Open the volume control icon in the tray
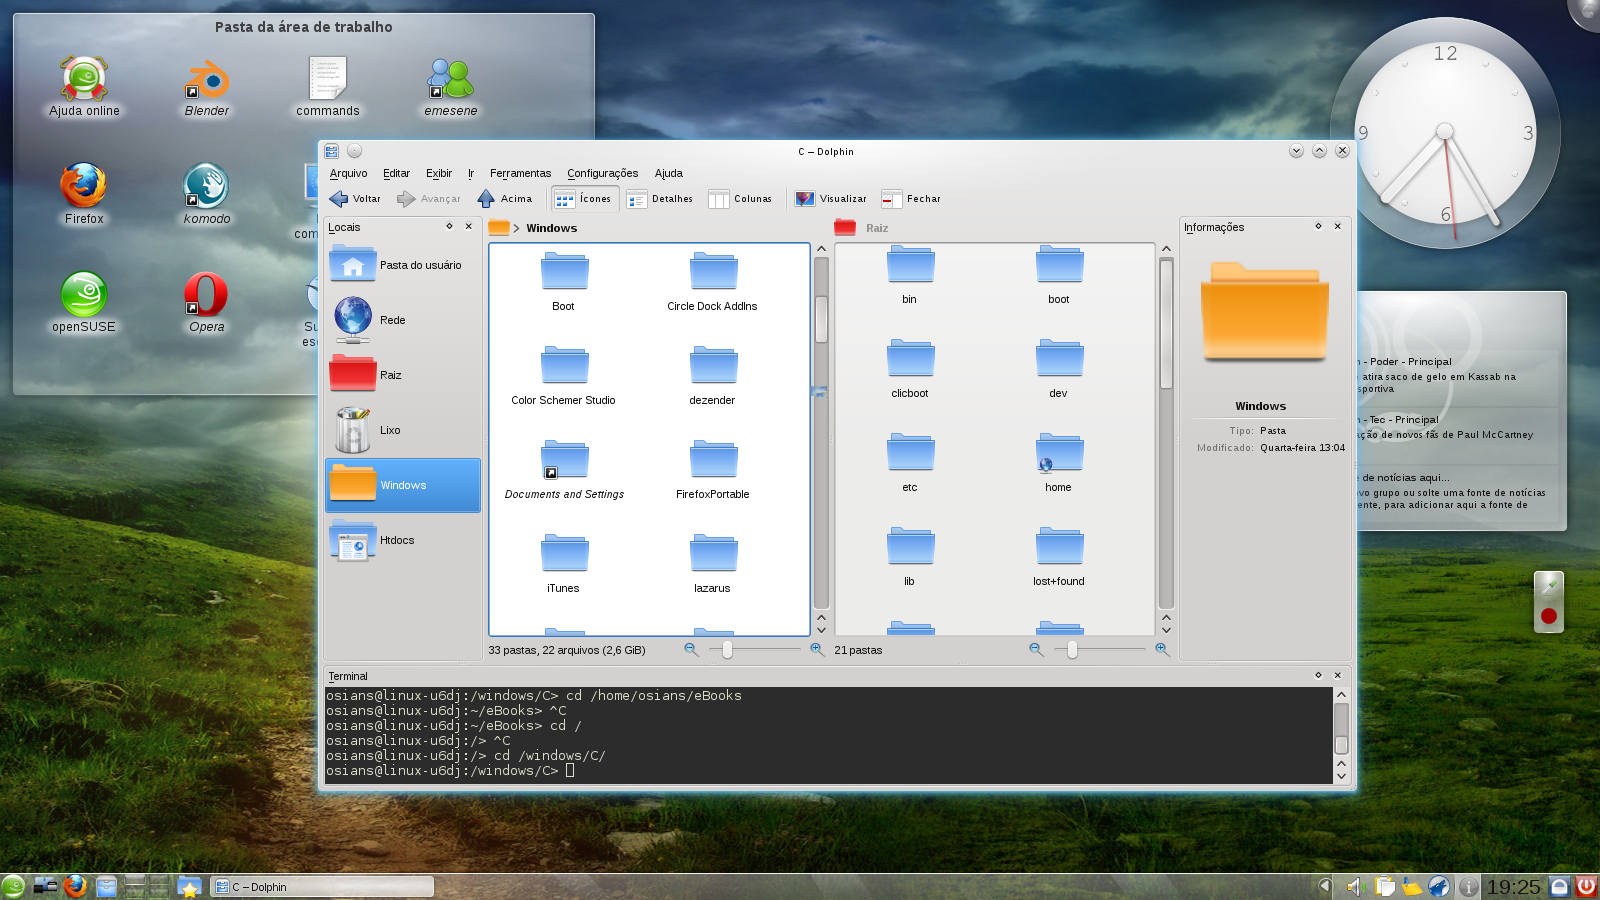Image resolution: width=1600 pixels, height=900 pixels. (x=1355, y=887)
